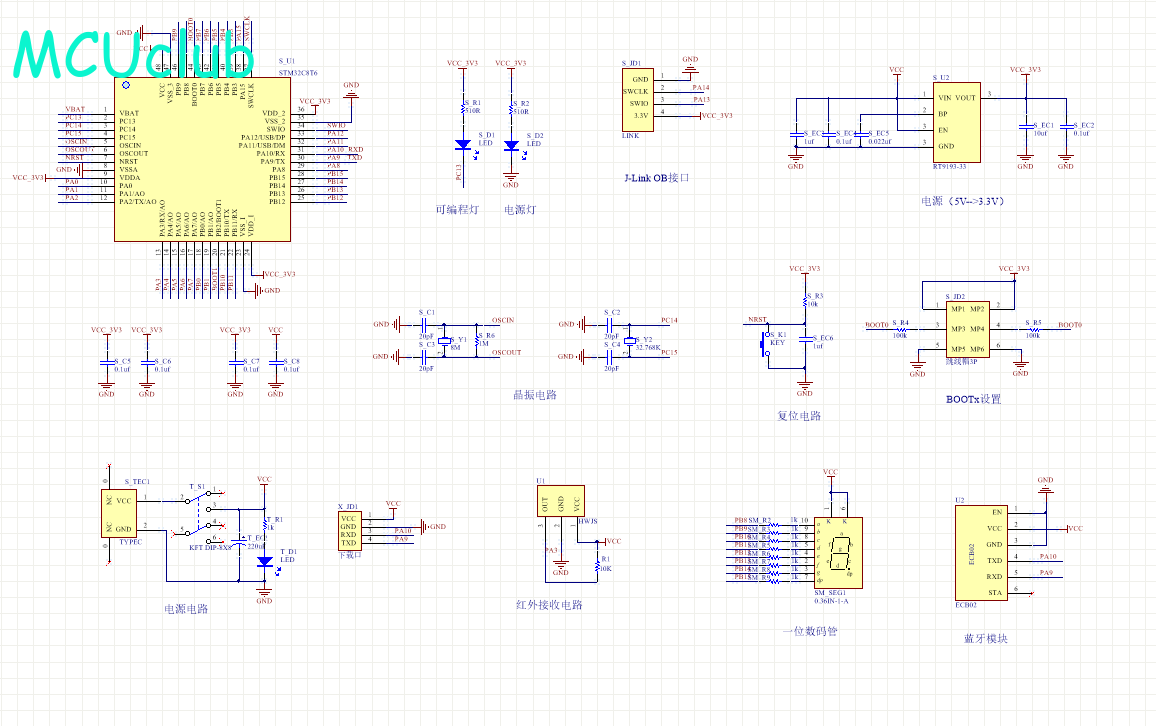1156x726 pixels.
Task: Select the S_K1 reset KEY switch symbol
Action: [x=765, y=345]
